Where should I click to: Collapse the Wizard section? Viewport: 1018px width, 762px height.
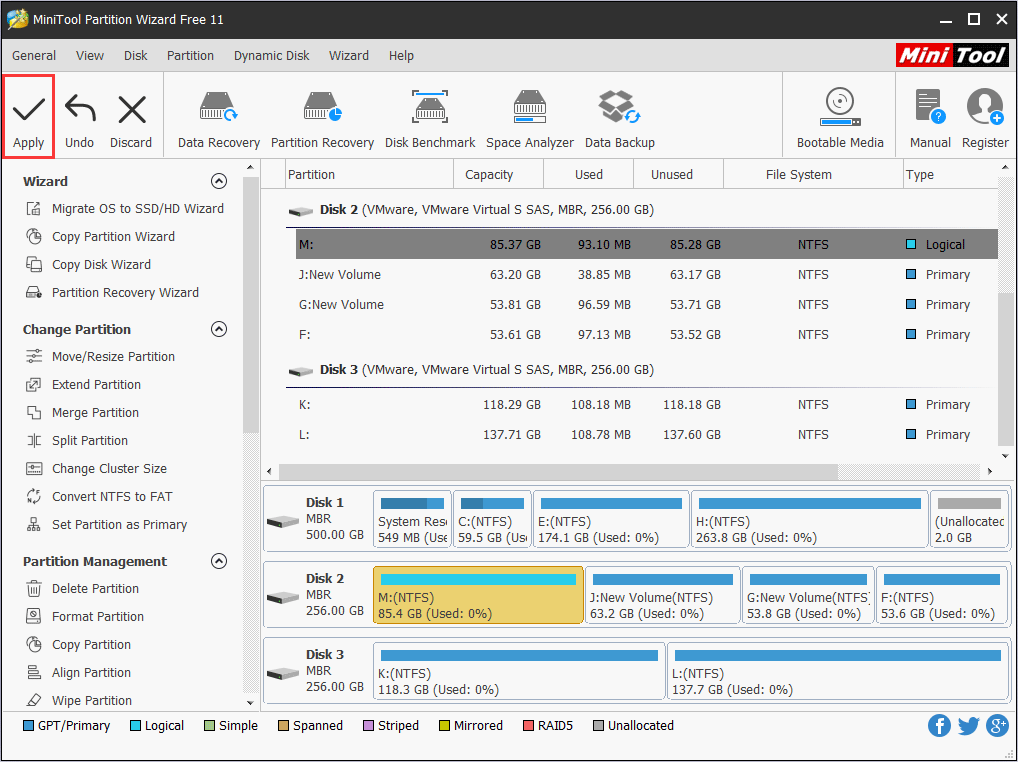coord(219,181)
